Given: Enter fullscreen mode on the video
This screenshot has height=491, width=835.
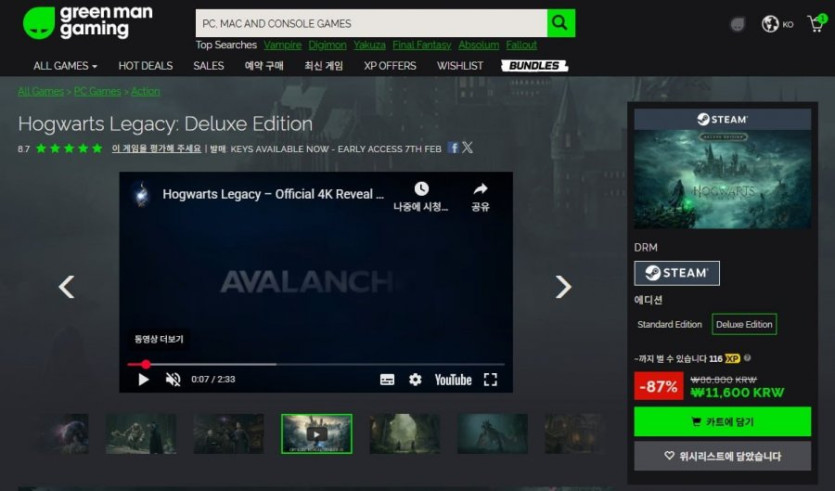Looking at the screenshot, I should [x=490, y=380].
